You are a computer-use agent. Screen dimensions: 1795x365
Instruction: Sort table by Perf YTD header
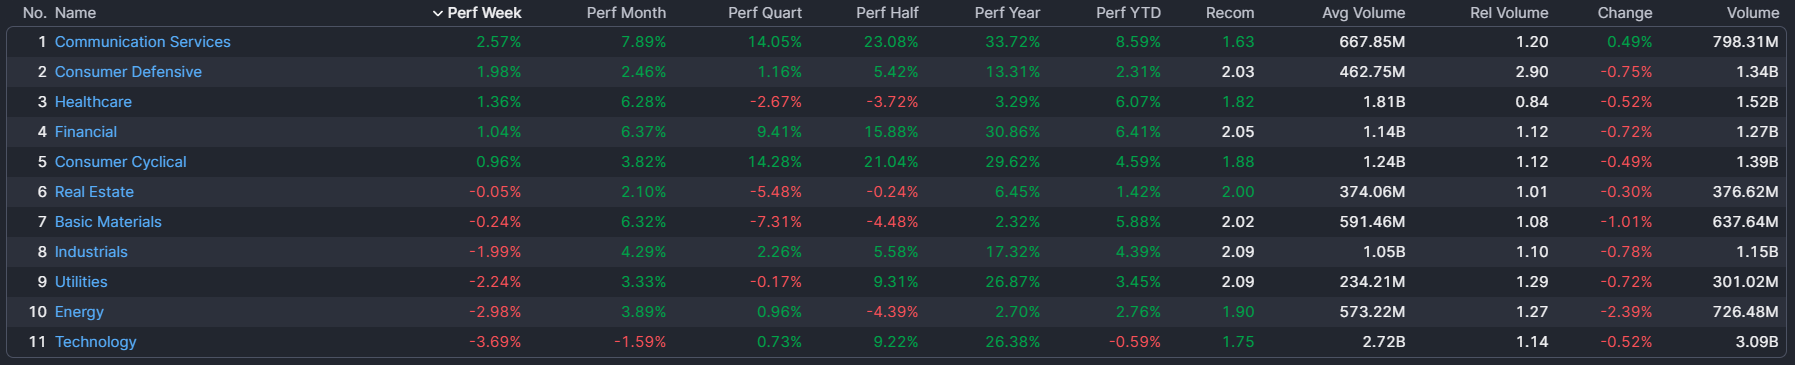point(1128,13)
